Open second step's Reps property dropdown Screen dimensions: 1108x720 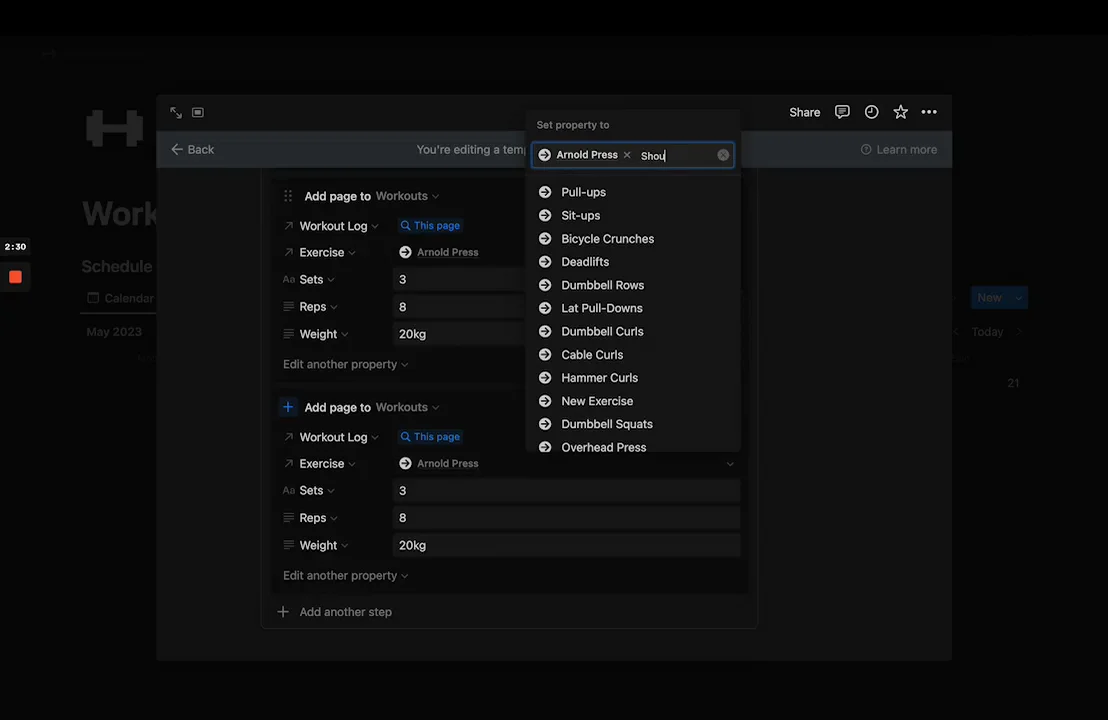318,518
